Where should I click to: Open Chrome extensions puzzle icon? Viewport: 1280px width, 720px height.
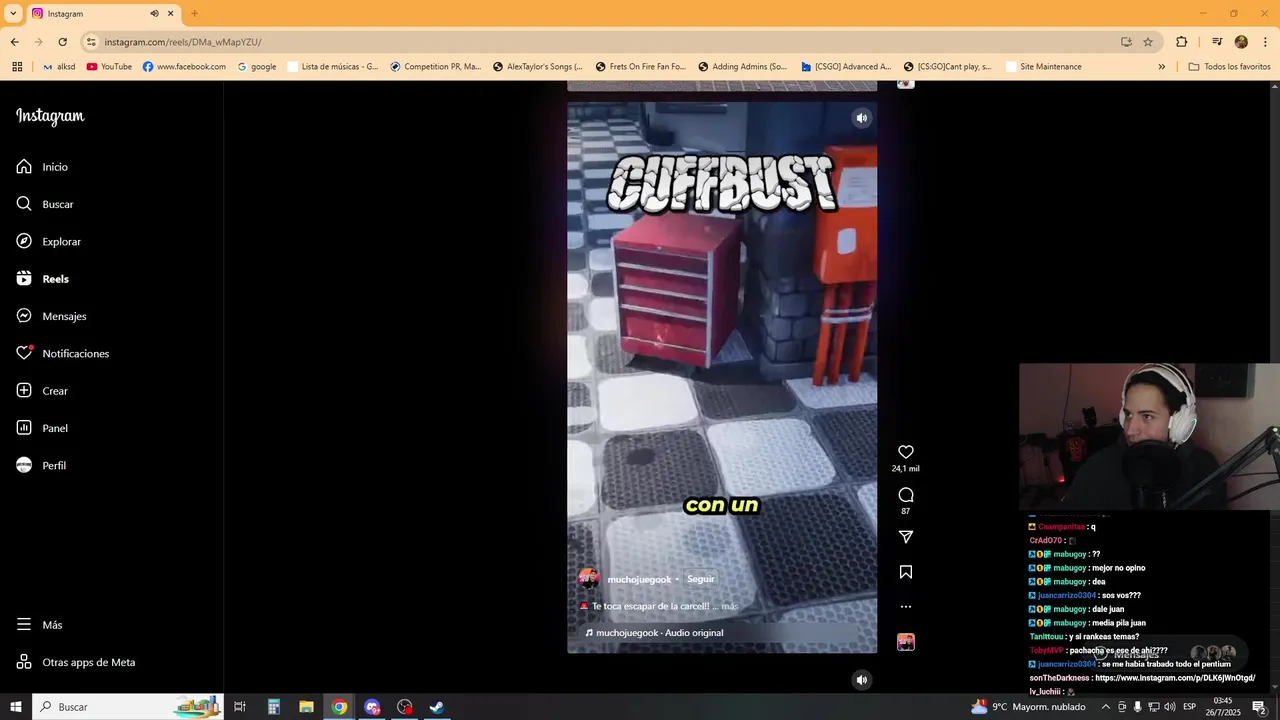click(x=1181, y=42)
